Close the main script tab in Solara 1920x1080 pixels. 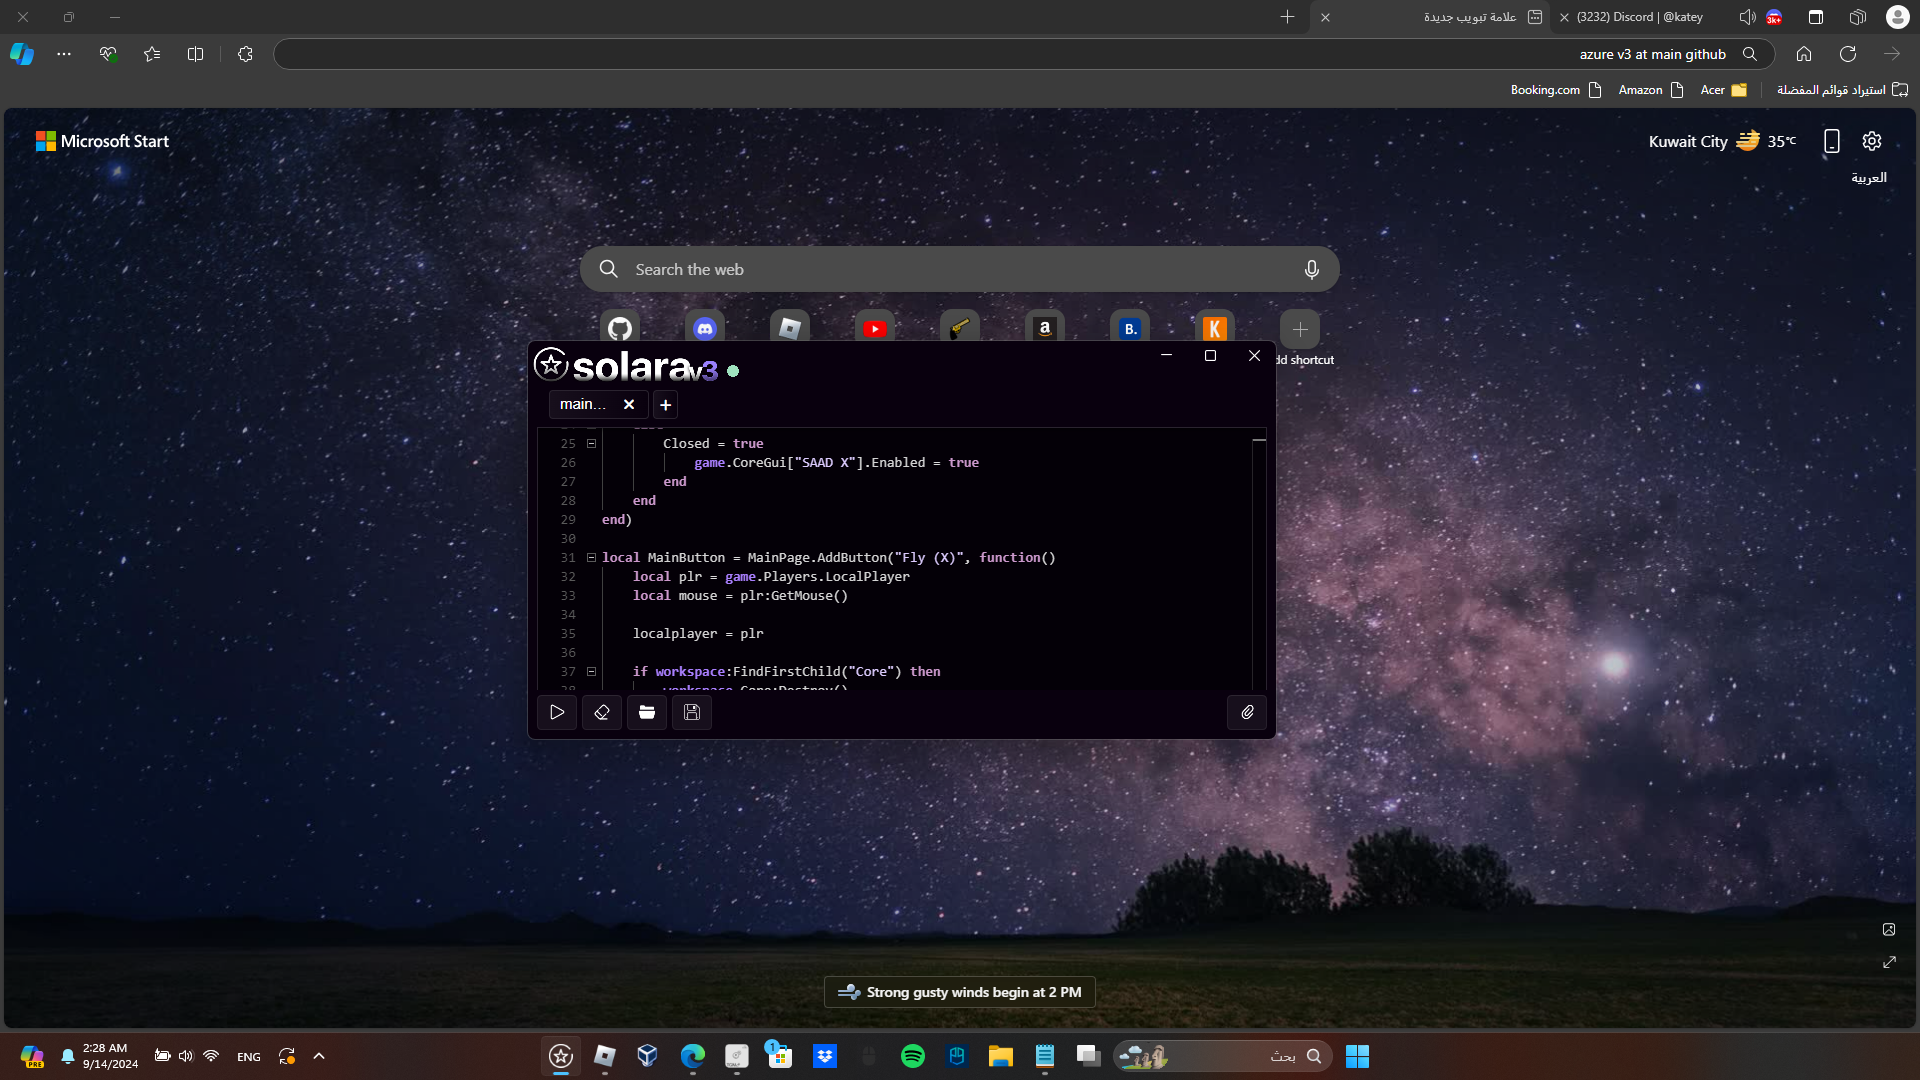(629, 405)
